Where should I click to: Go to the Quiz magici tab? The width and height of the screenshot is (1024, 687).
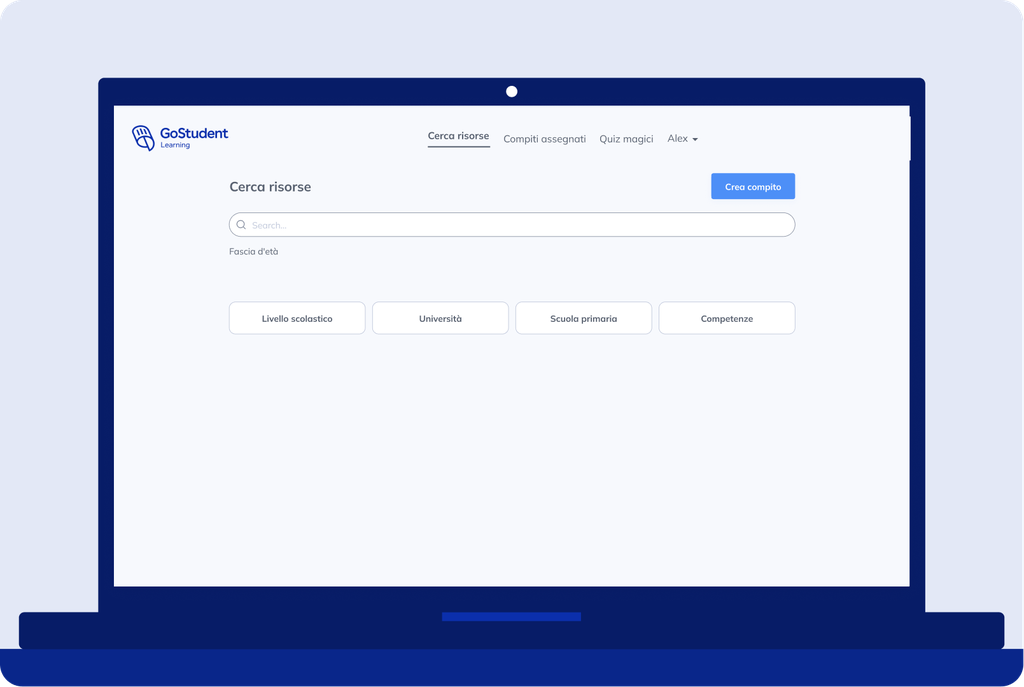coord(626,138)
